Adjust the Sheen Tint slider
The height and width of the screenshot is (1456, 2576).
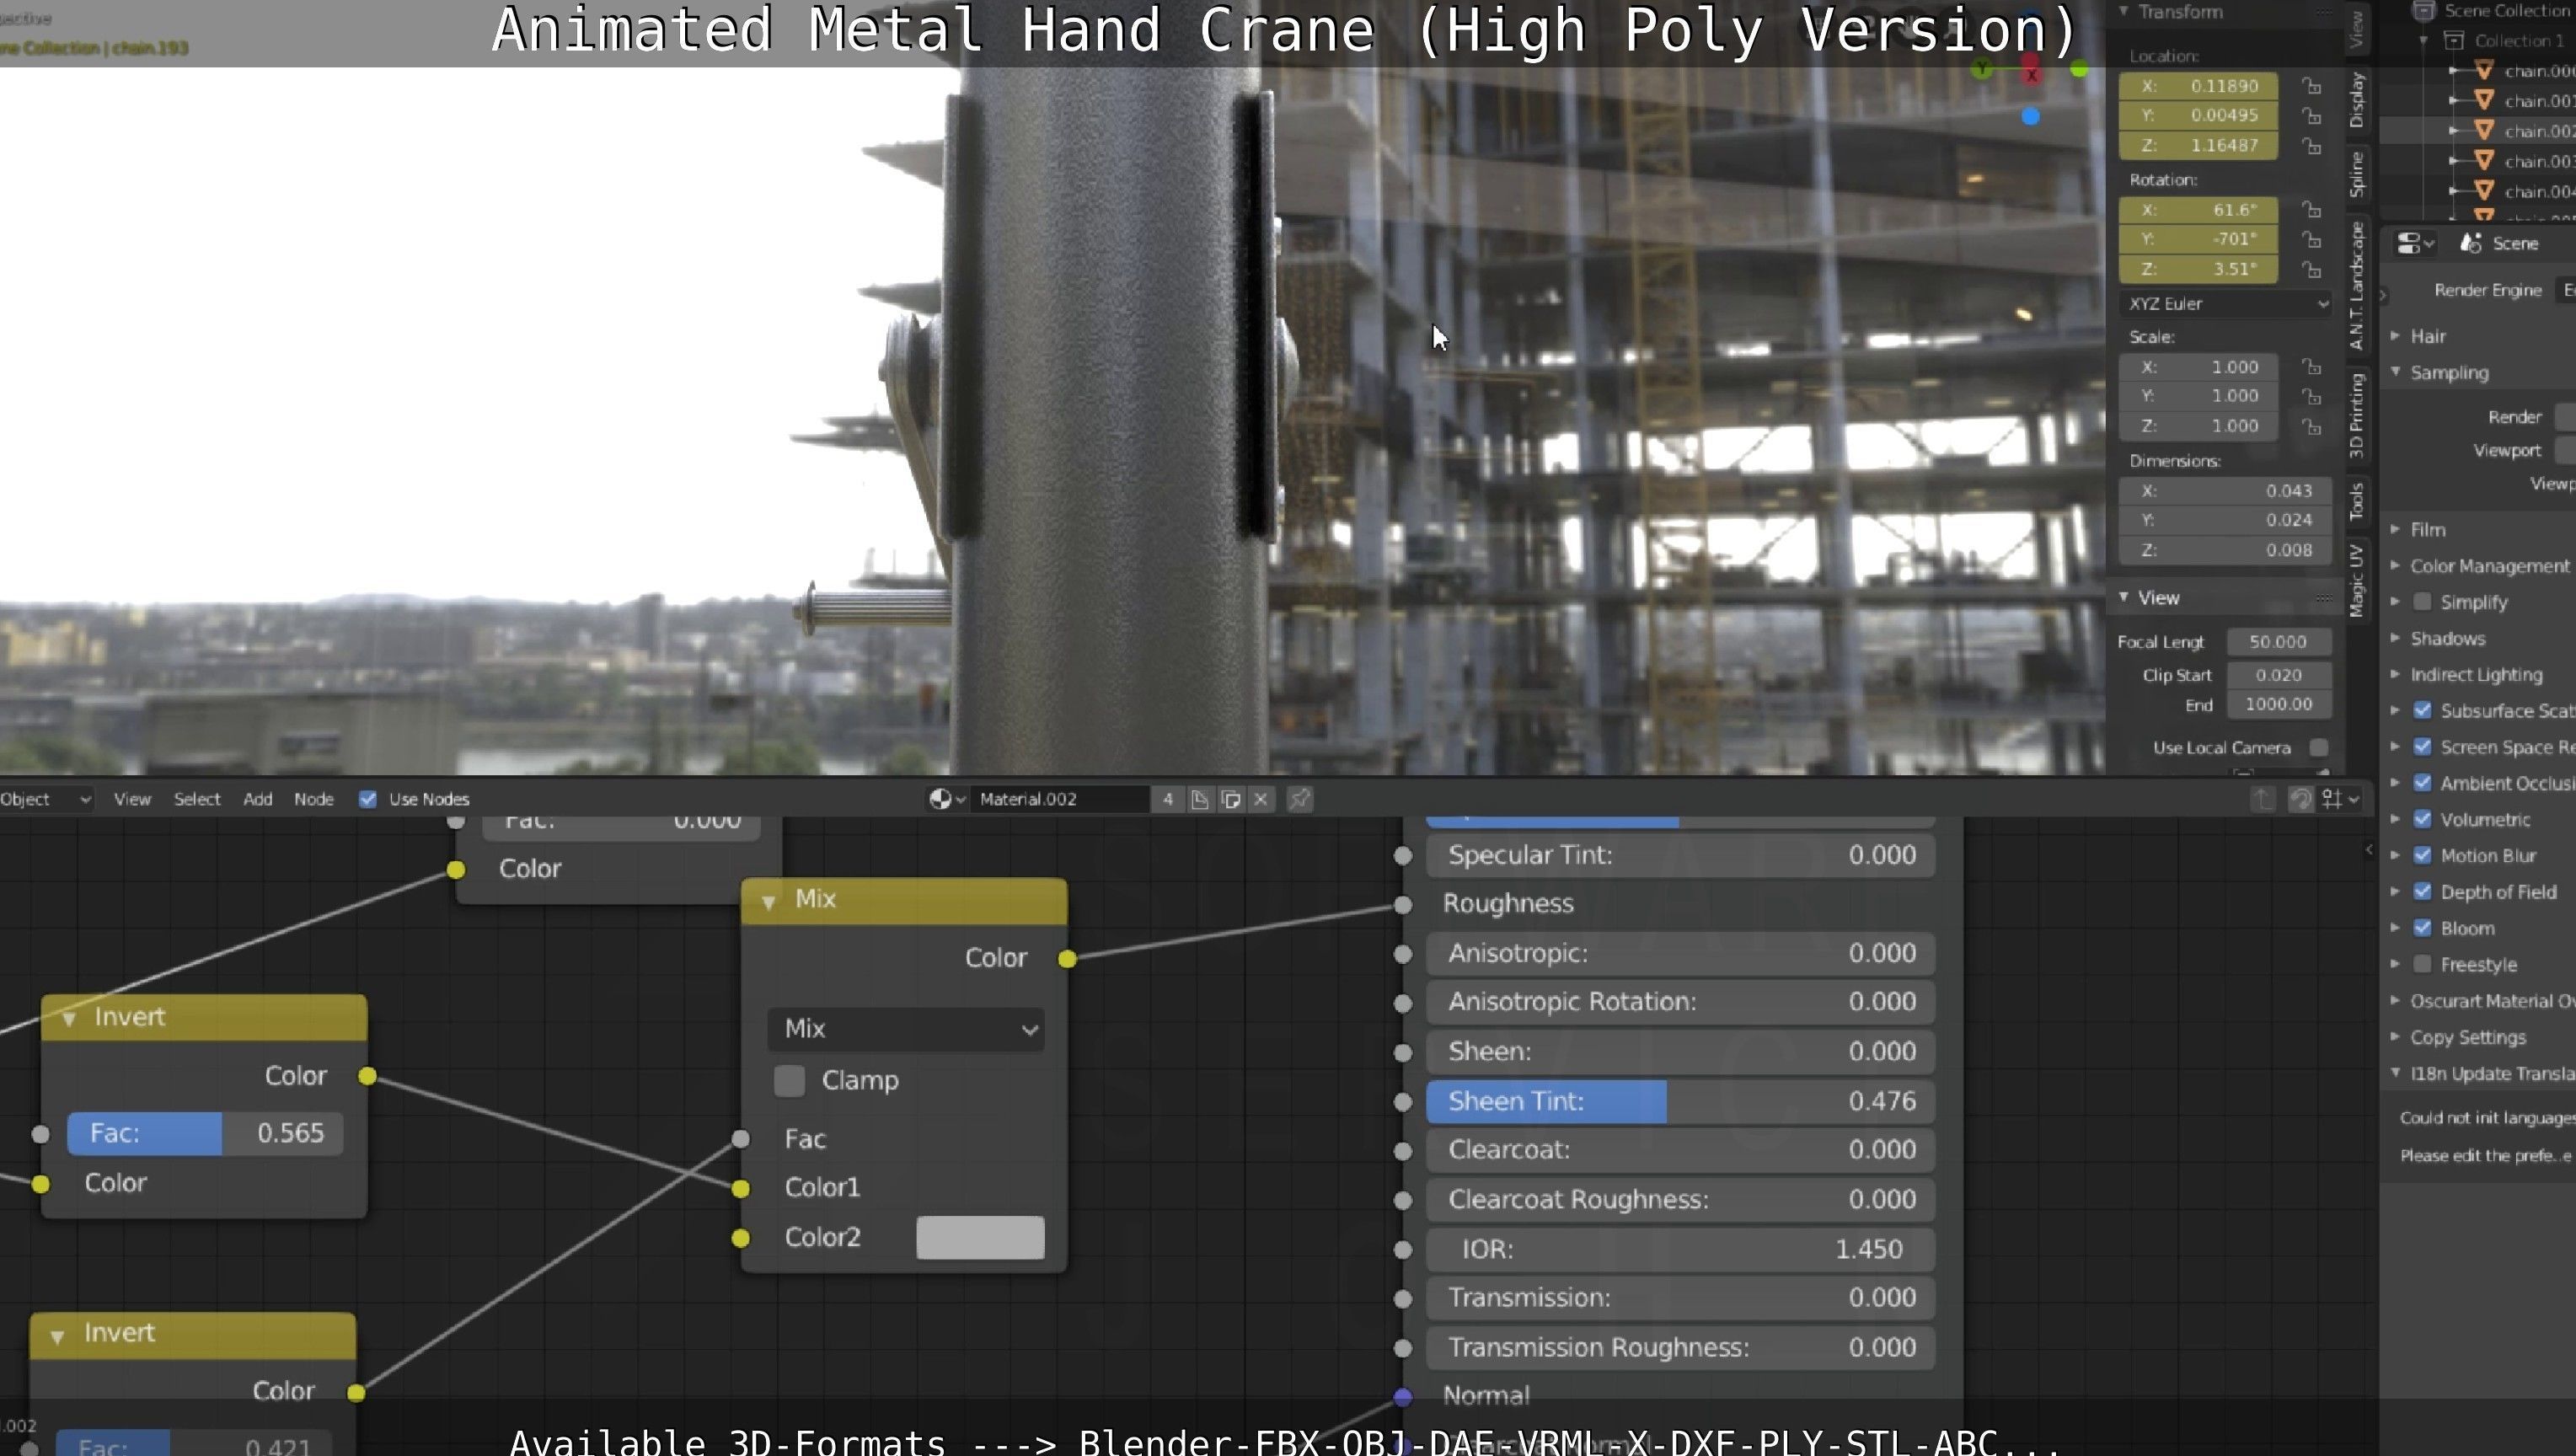coord(1679,1101)
